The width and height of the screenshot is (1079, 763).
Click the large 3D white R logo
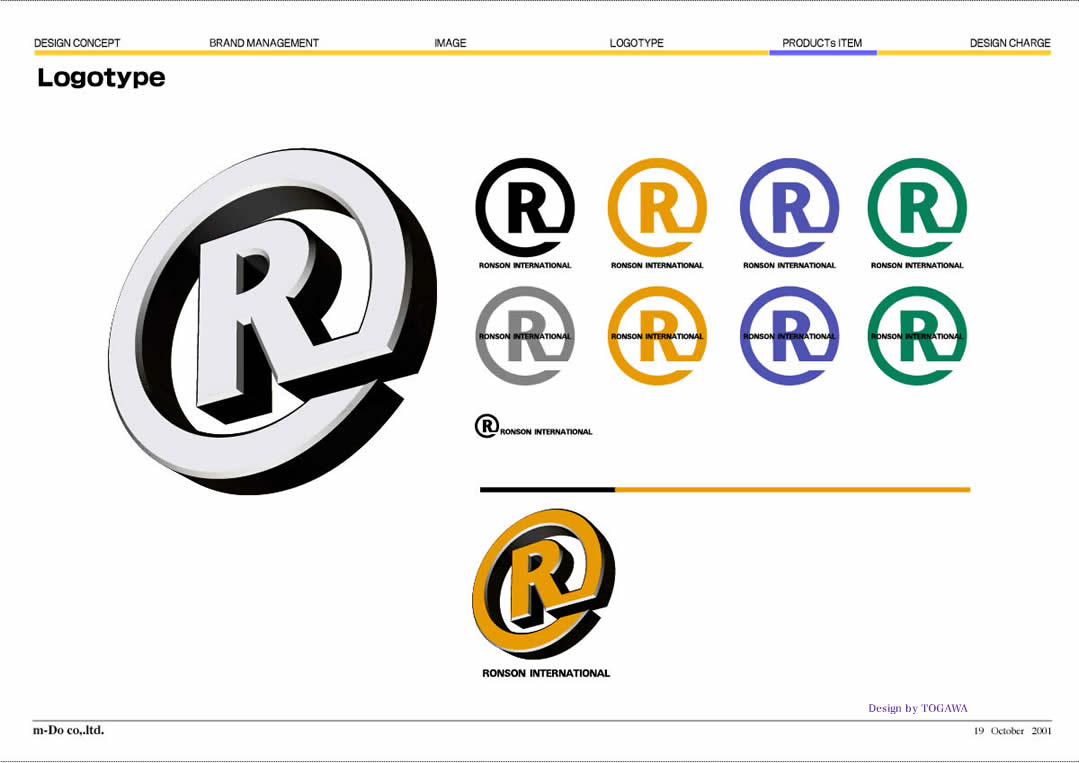272,318
